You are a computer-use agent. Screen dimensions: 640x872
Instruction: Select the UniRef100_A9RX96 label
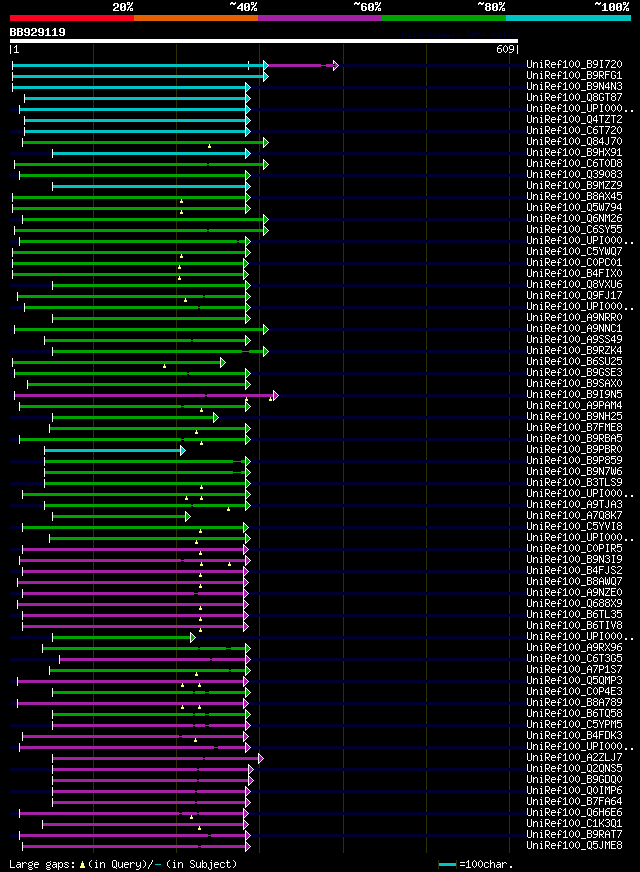[x=574, y=648]
